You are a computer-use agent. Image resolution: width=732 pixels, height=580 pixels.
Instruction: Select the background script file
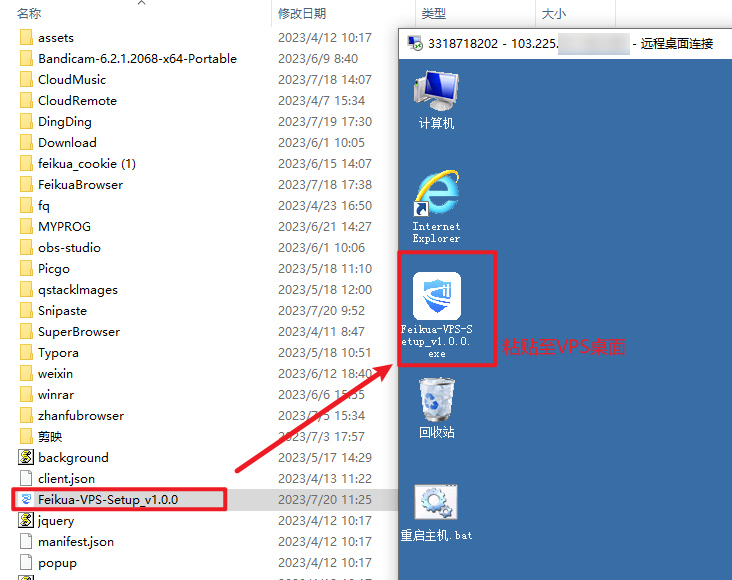pos(73,457)
